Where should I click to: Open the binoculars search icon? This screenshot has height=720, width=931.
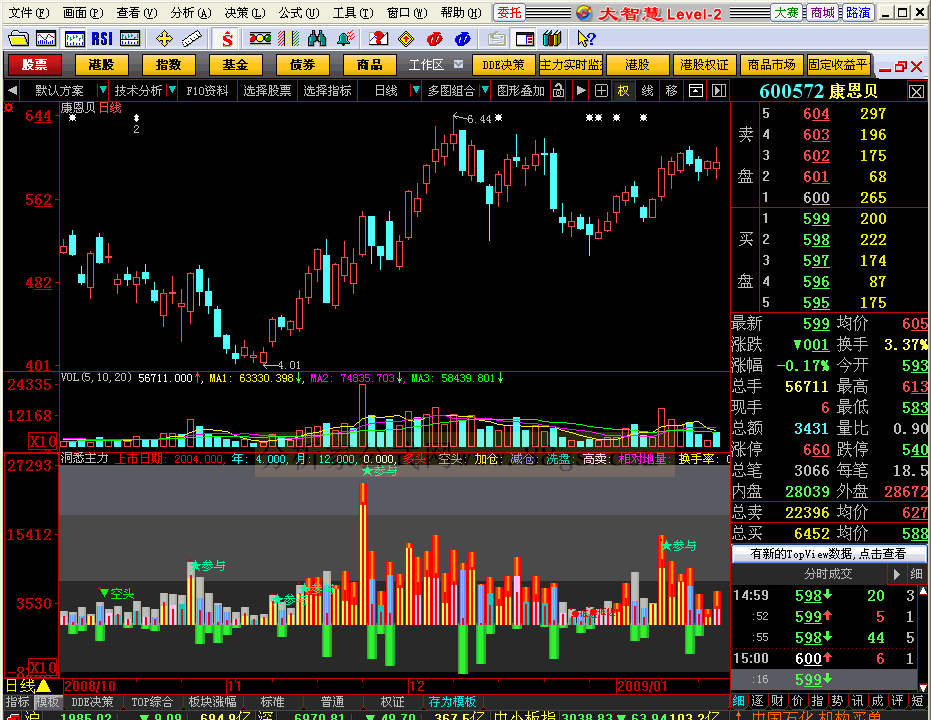coord(317,39)
